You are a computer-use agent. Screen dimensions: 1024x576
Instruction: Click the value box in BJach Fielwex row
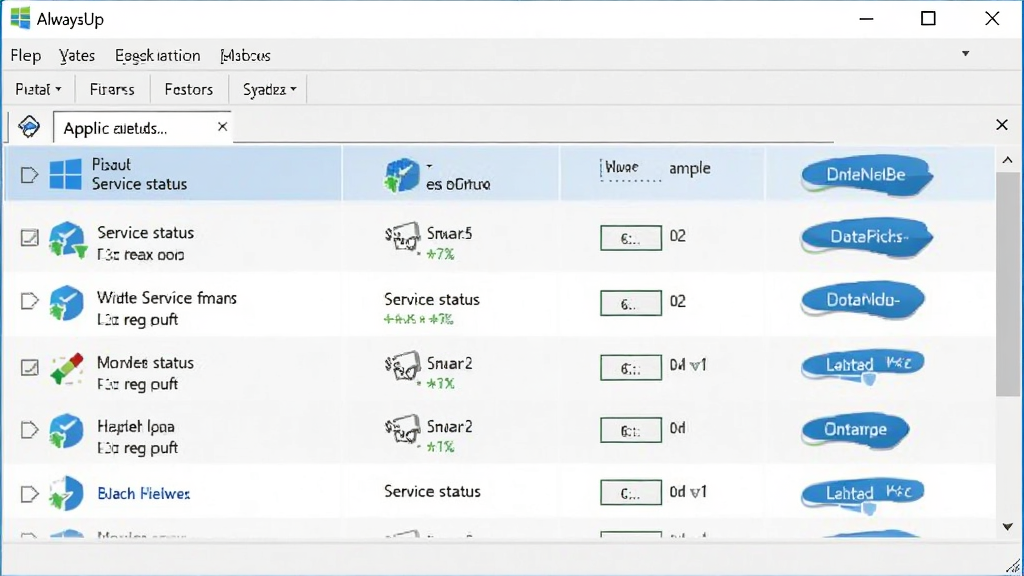(631, 493)
